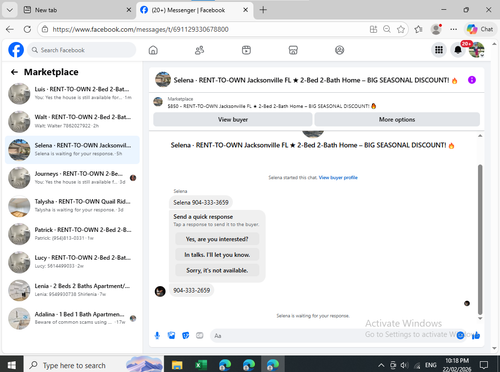Click the browser address bar URL
The width and height of the screenshot is (500, 372).
click(140, 29)
